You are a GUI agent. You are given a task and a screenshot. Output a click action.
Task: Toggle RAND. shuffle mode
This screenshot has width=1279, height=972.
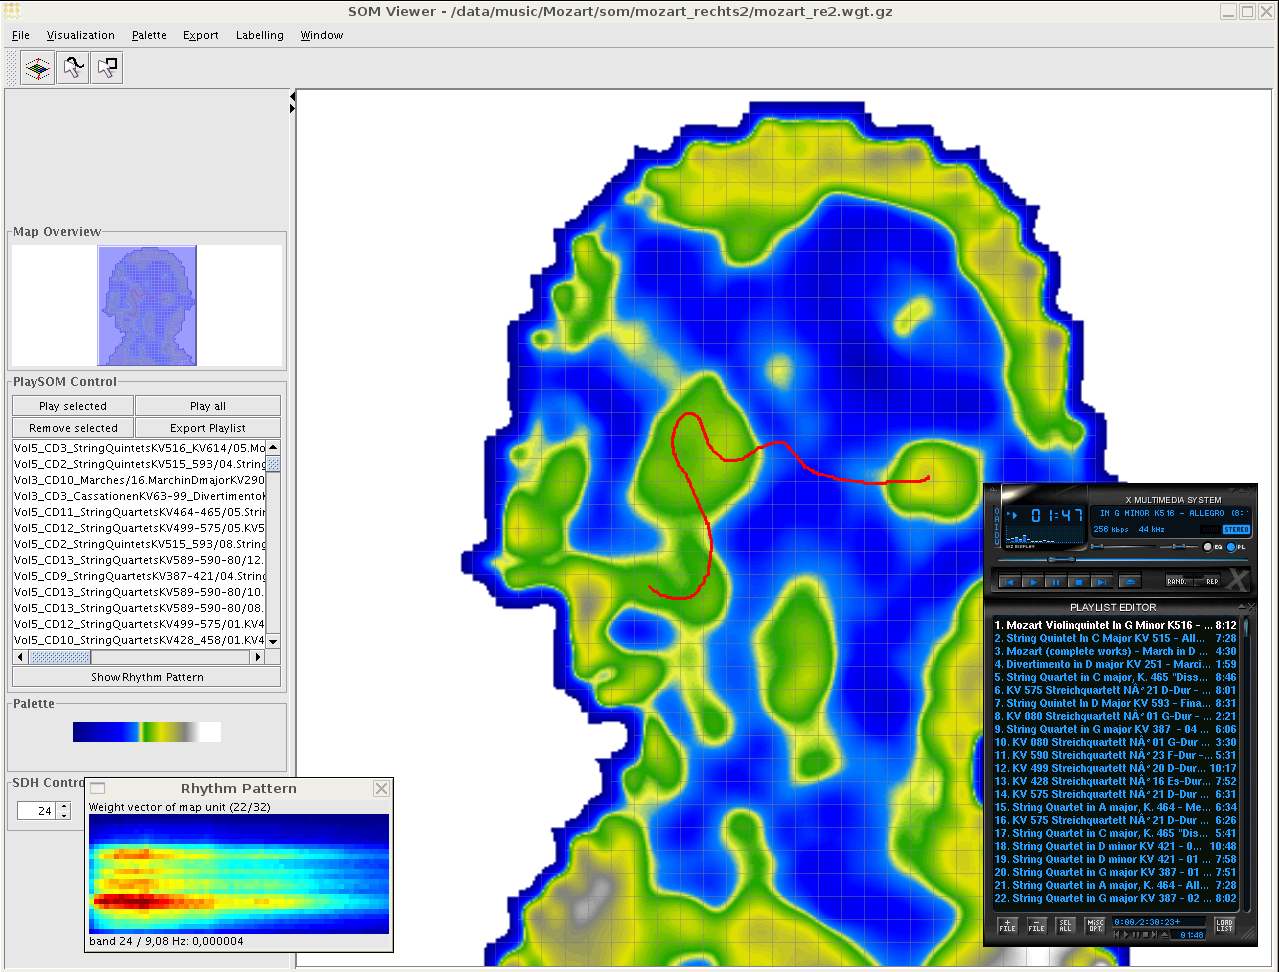(1177, 581)
